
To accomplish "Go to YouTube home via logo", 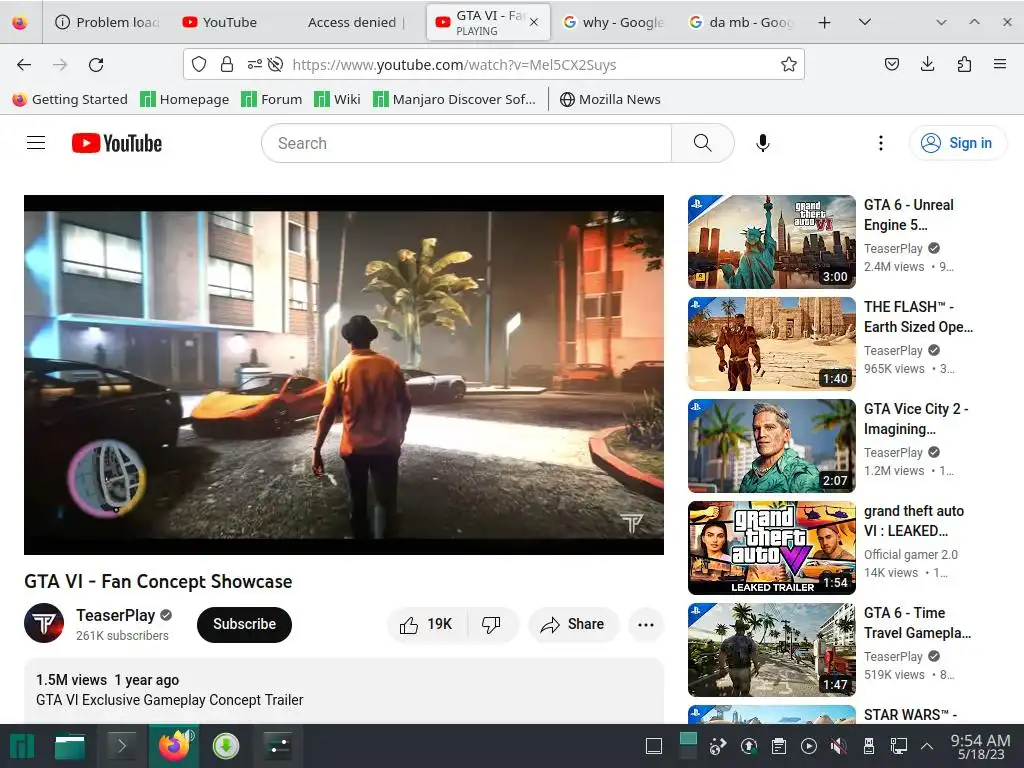I will (x=117, y=143).
